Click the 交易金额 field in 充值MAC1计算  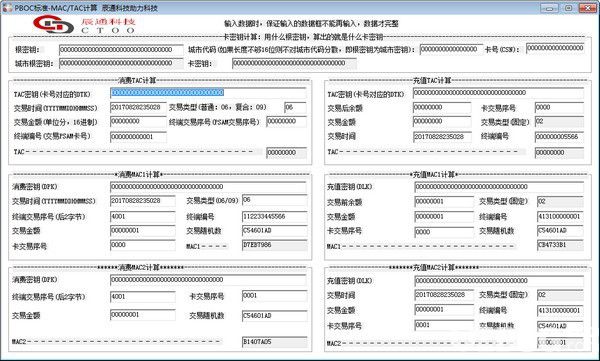[444, 217]
